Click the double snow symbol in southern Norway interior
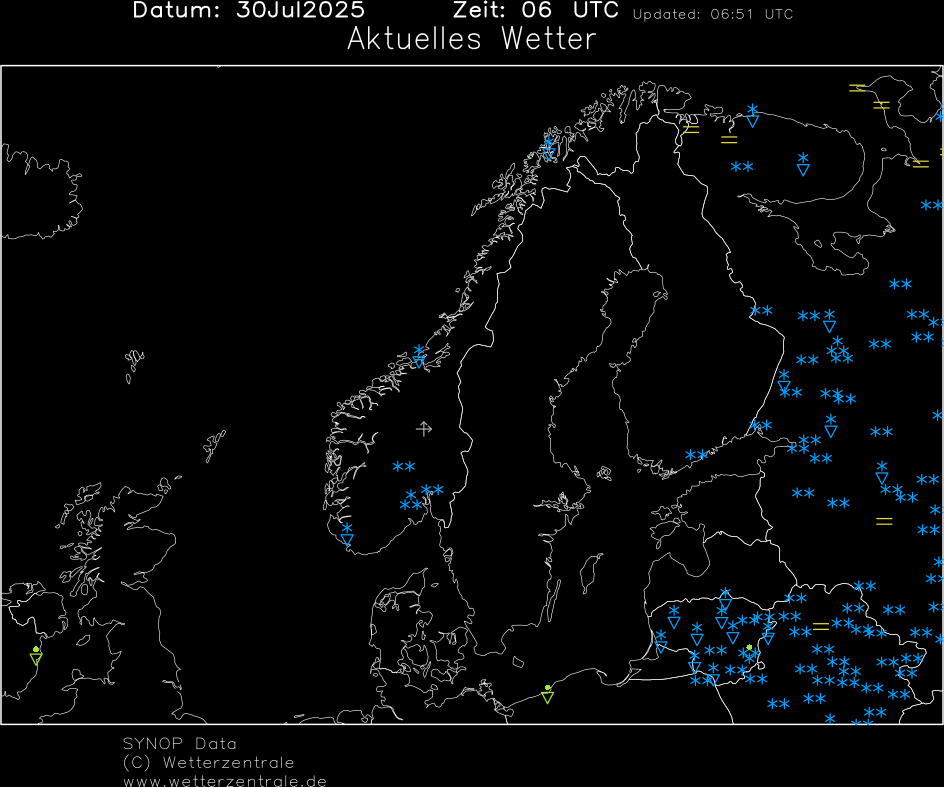The width and height of the screenshot is (944, 787). click(x=404, y=467)
